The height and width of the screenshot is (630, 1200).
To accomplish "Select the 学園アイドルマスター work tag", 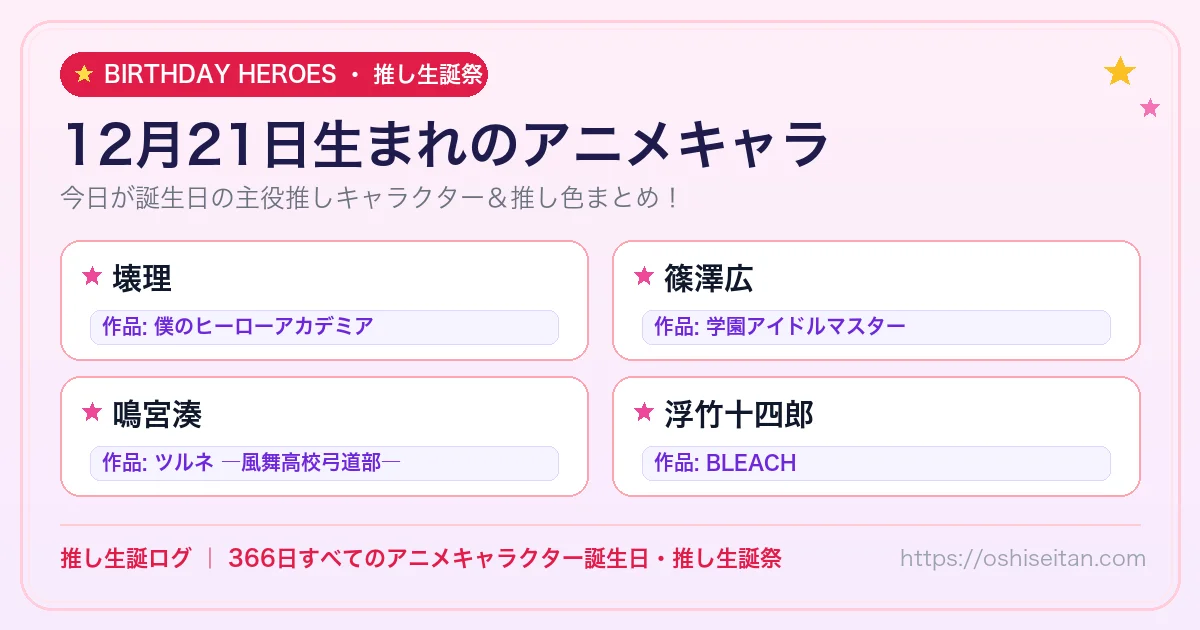I will coord(876,327).
